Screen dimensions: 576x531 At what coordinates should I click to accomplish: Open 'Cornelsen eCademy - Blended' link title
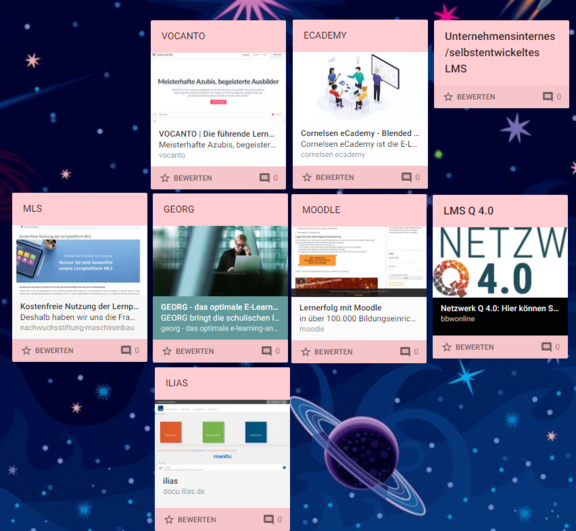coord(360,133)
